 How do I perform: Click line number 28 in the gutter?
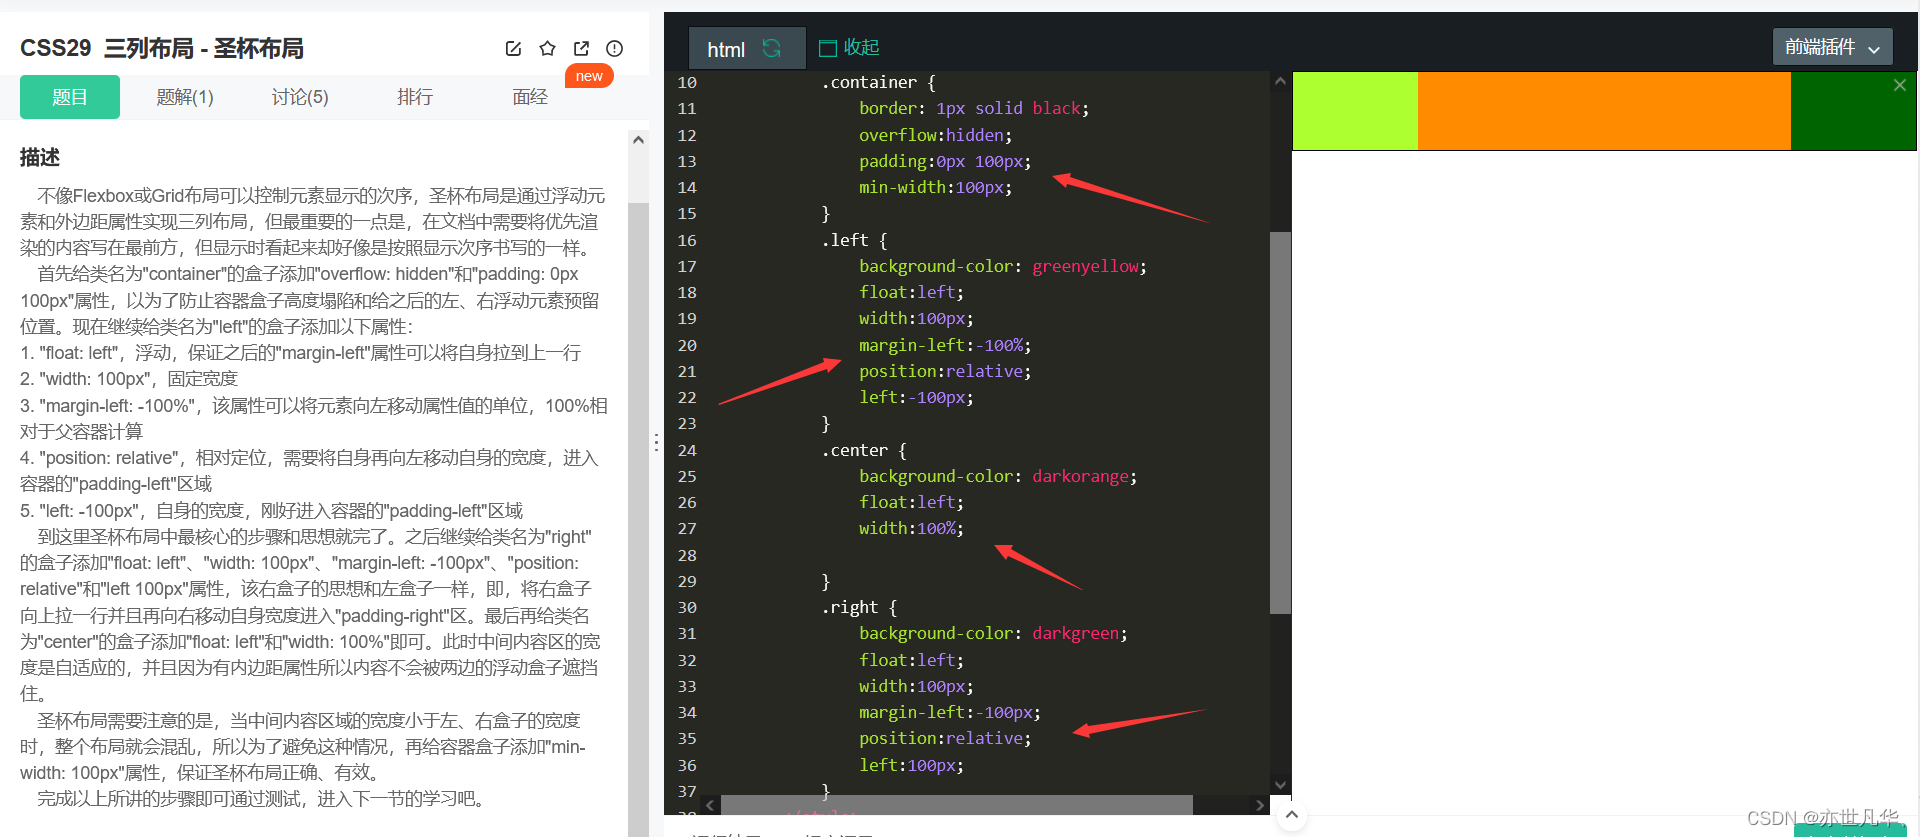pos(687,555)
